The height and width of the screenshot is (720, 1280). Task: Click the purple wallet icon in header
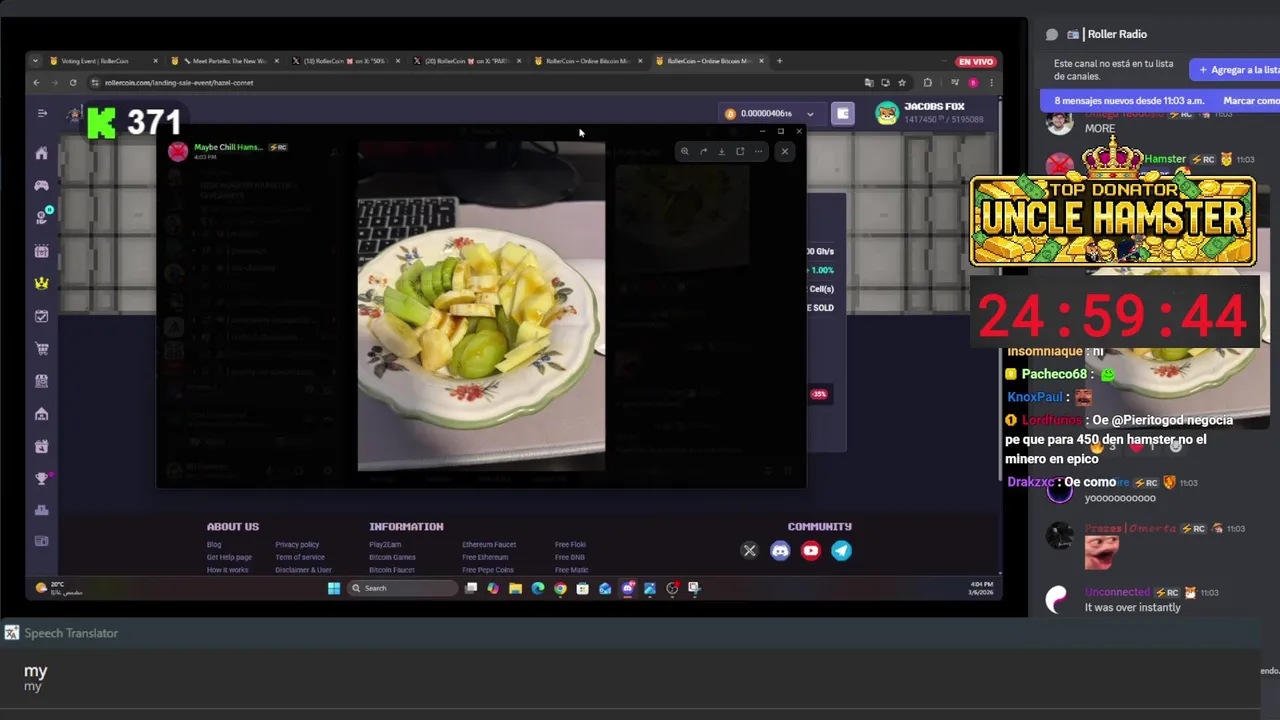[x=843, y=113]
